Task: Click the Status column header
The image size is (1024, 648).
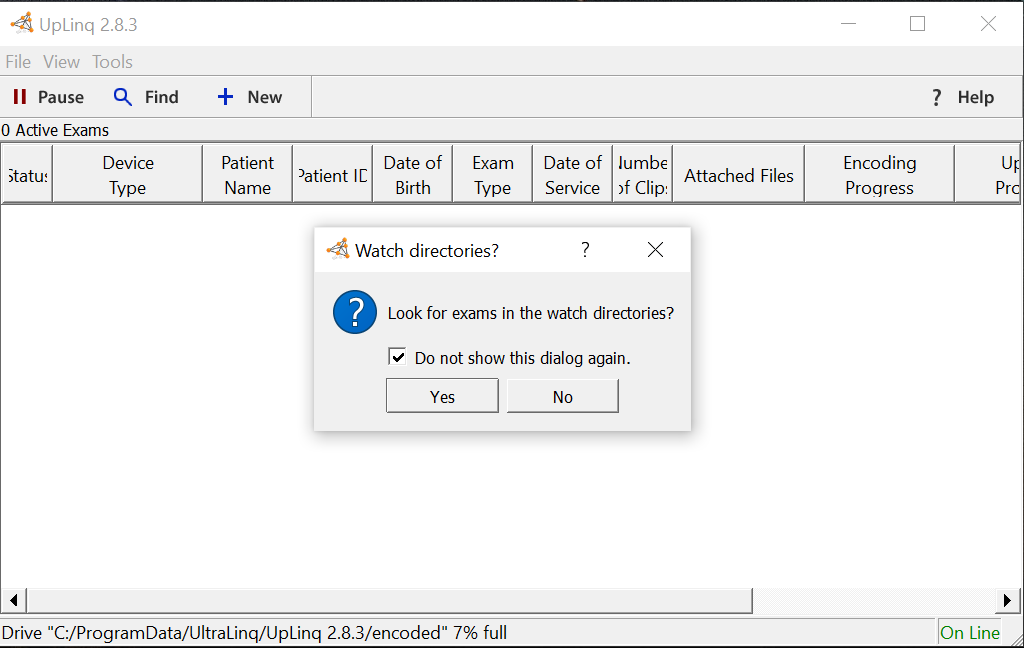Action: [27, 175]
